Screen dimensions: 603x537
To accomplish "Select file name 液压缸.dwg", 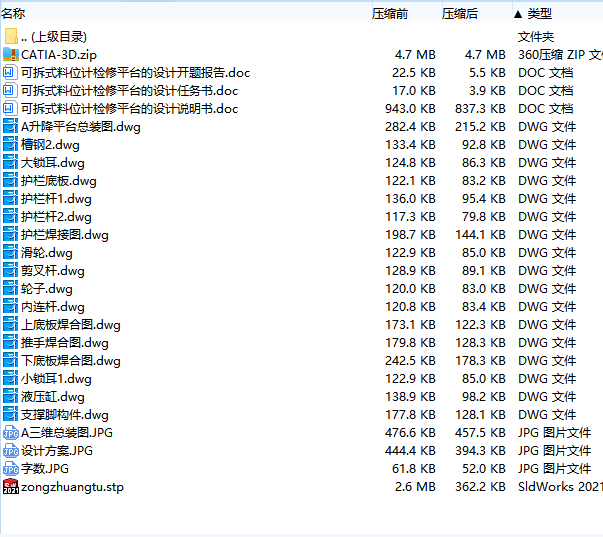I will tap(53, 397).
